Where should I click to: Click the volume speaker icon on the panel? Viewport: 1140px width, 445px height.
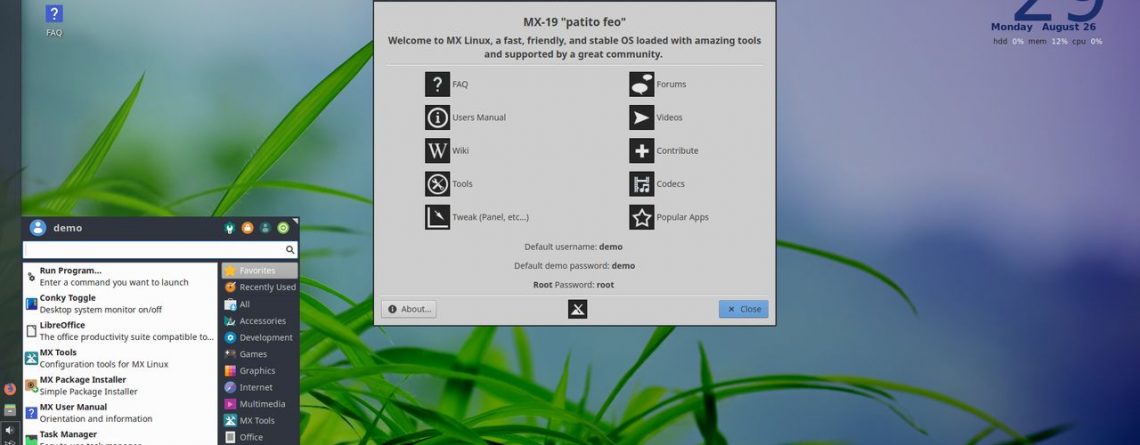point(9,430)
